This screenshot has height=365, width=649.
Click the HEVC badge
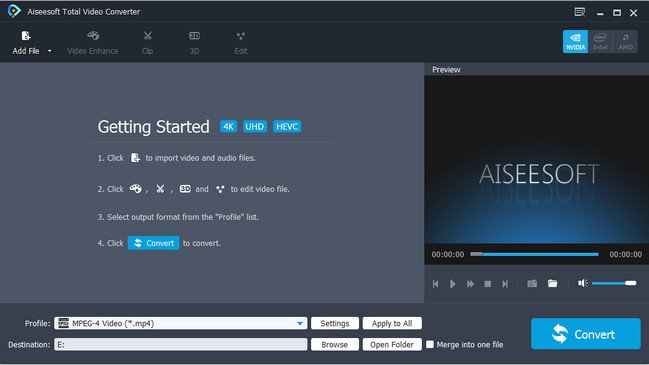(287, 127)
